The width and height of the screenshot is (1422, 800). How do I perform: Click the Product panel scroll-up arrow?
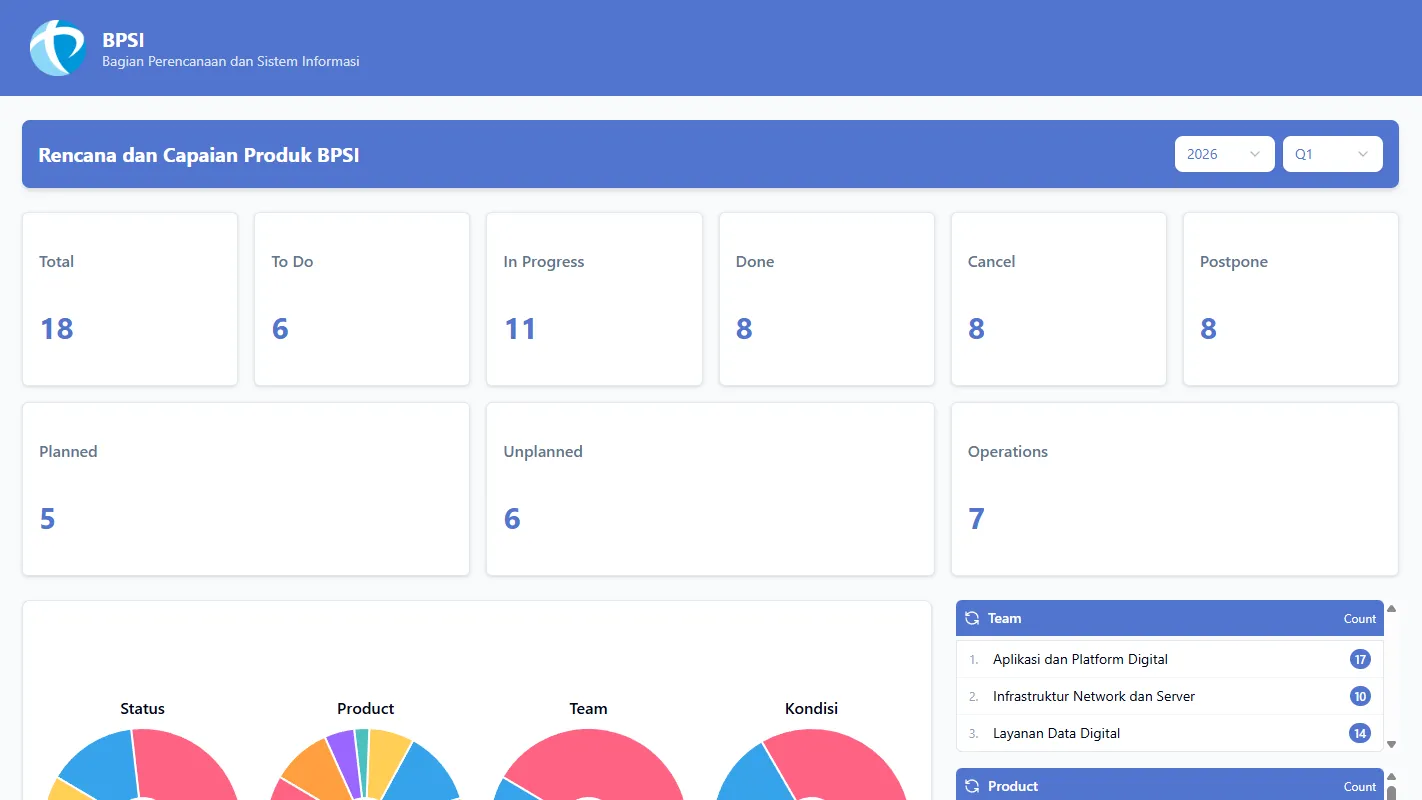click(x=1392, y=775)
